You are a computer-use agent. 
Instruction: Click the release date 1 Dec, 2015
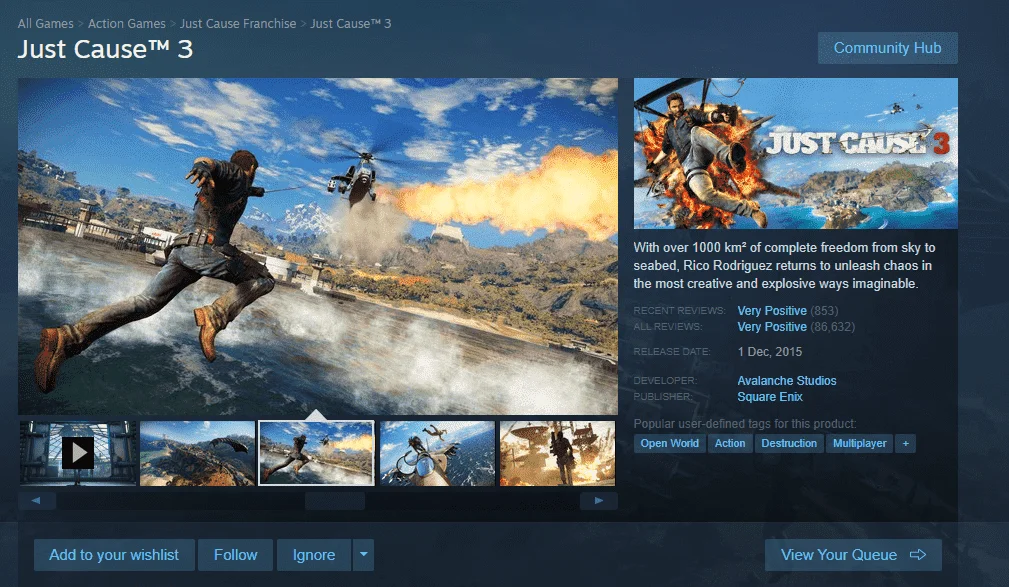tap(770, 352)
